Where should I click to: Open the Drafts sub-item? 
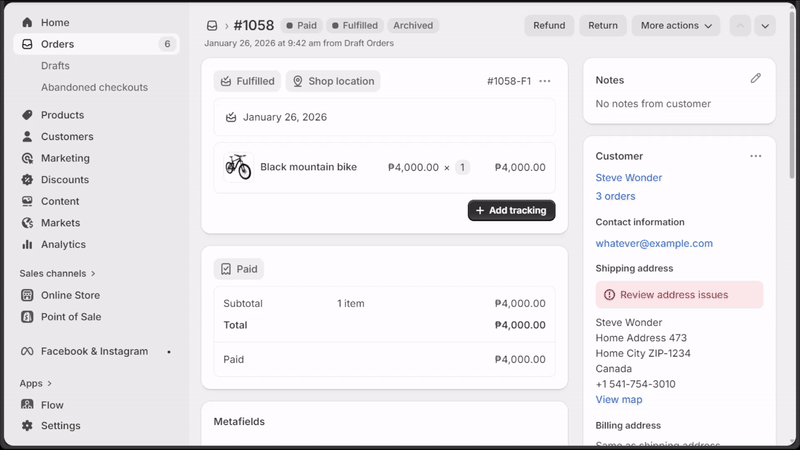[55, 66]
